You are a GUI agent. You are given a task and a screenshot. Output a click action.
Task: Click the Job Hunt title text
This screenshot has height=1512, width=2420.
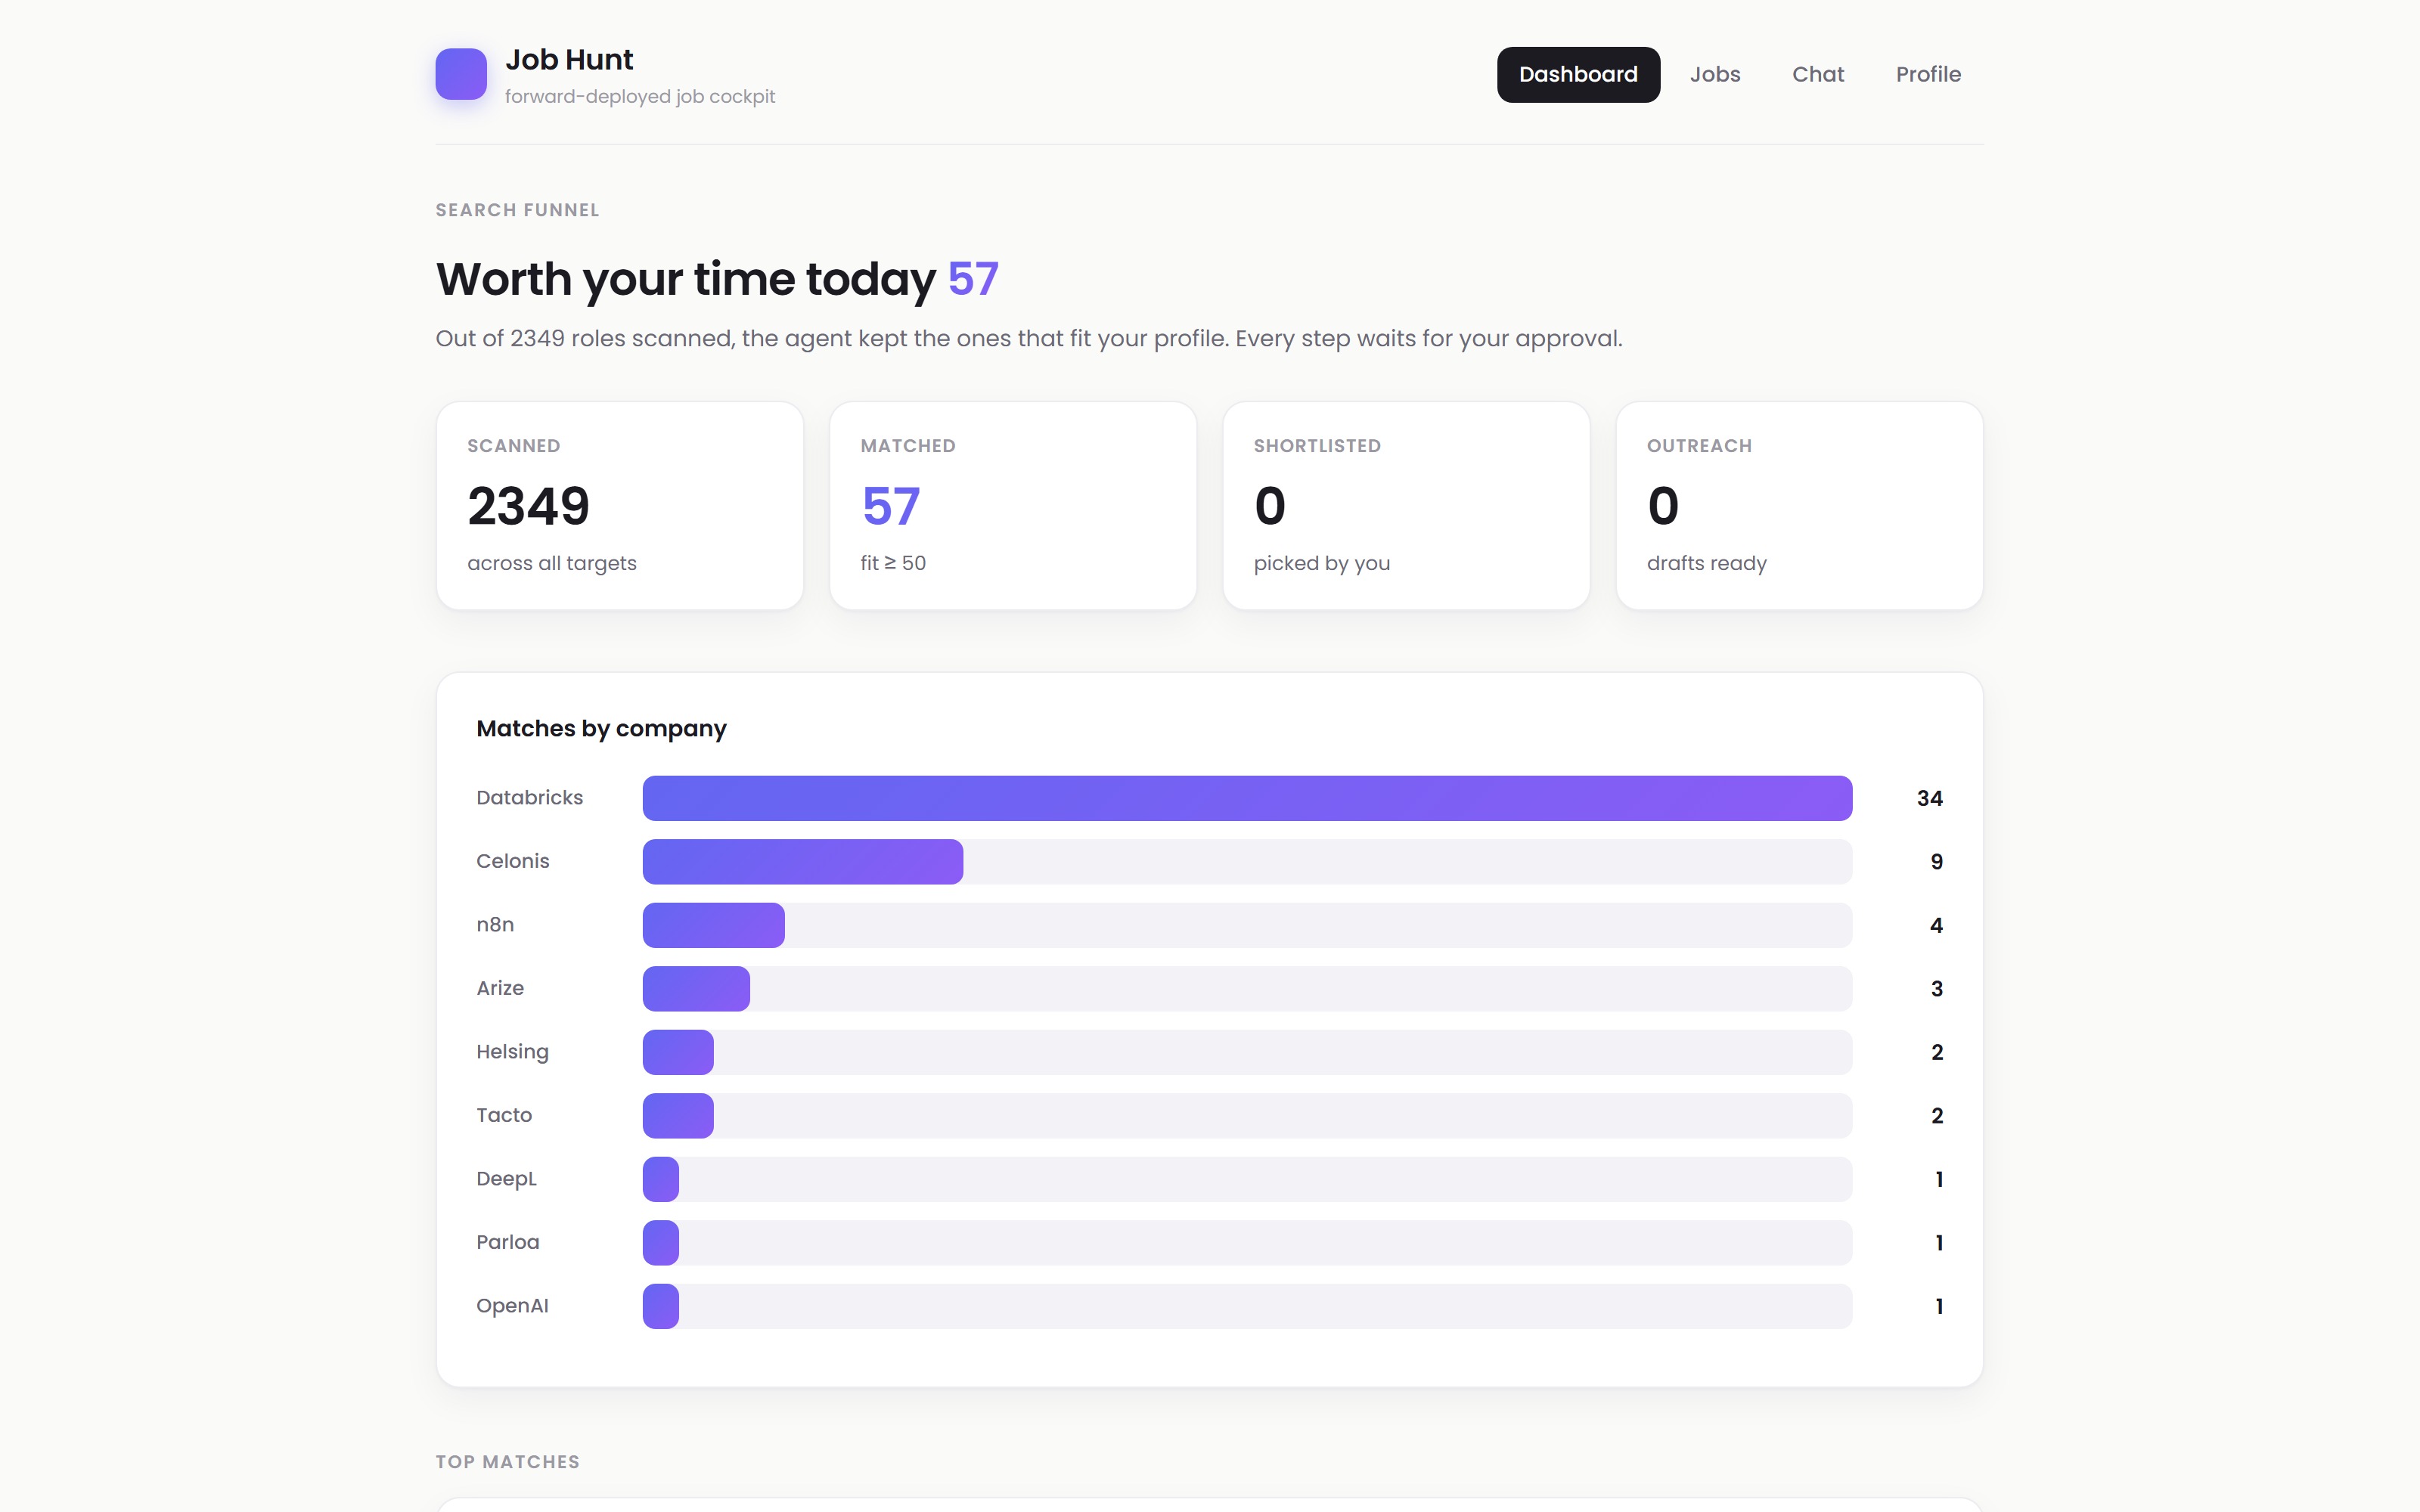coord(569,59)
